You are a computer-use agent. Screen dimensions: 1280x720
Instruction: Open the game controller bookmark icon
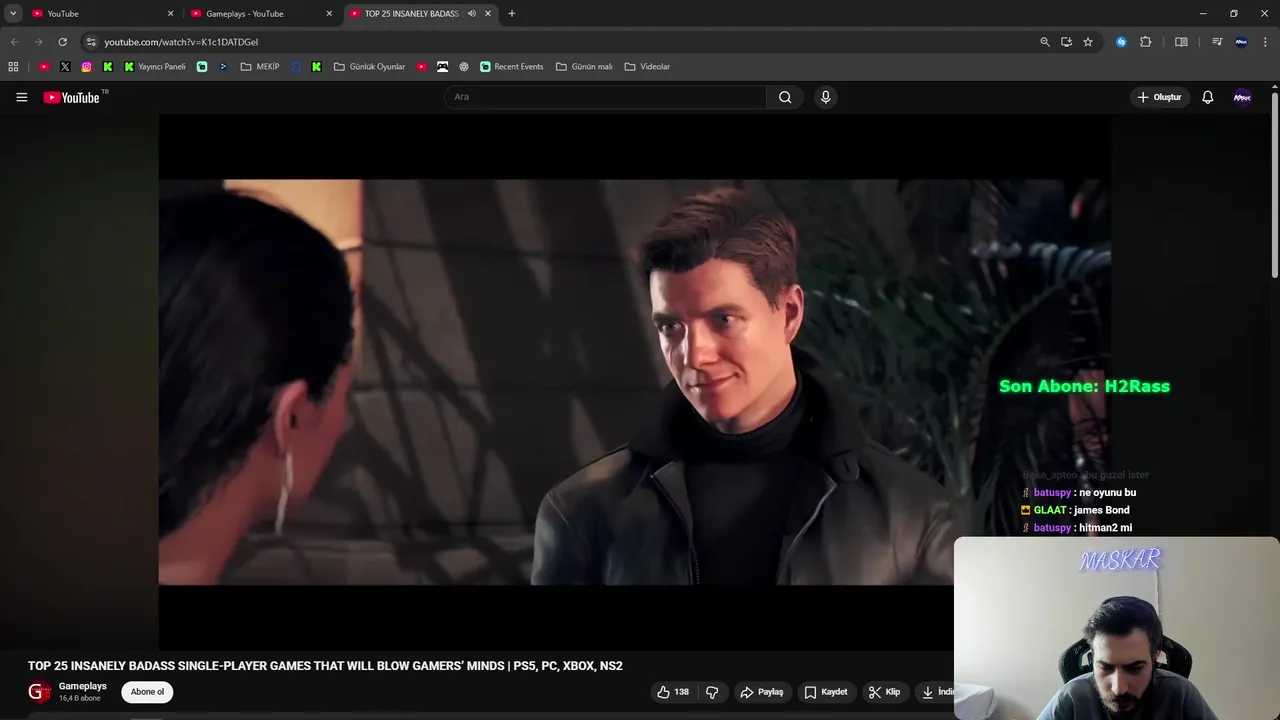point(442,67)
